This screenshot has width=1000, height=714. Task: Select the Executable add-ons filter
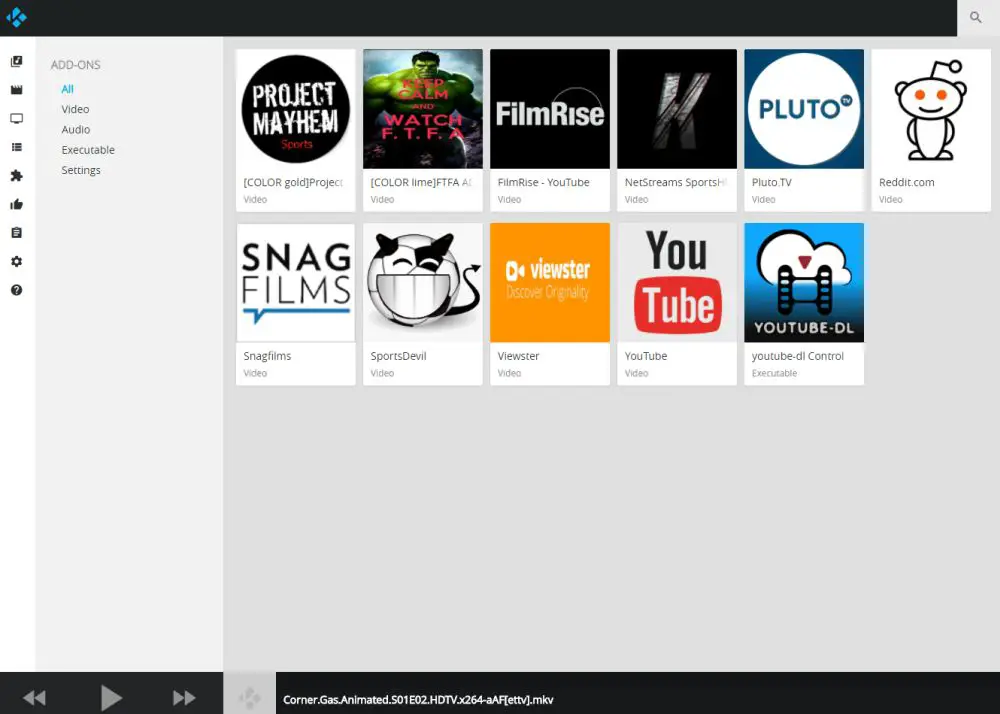tap(88, 150)
